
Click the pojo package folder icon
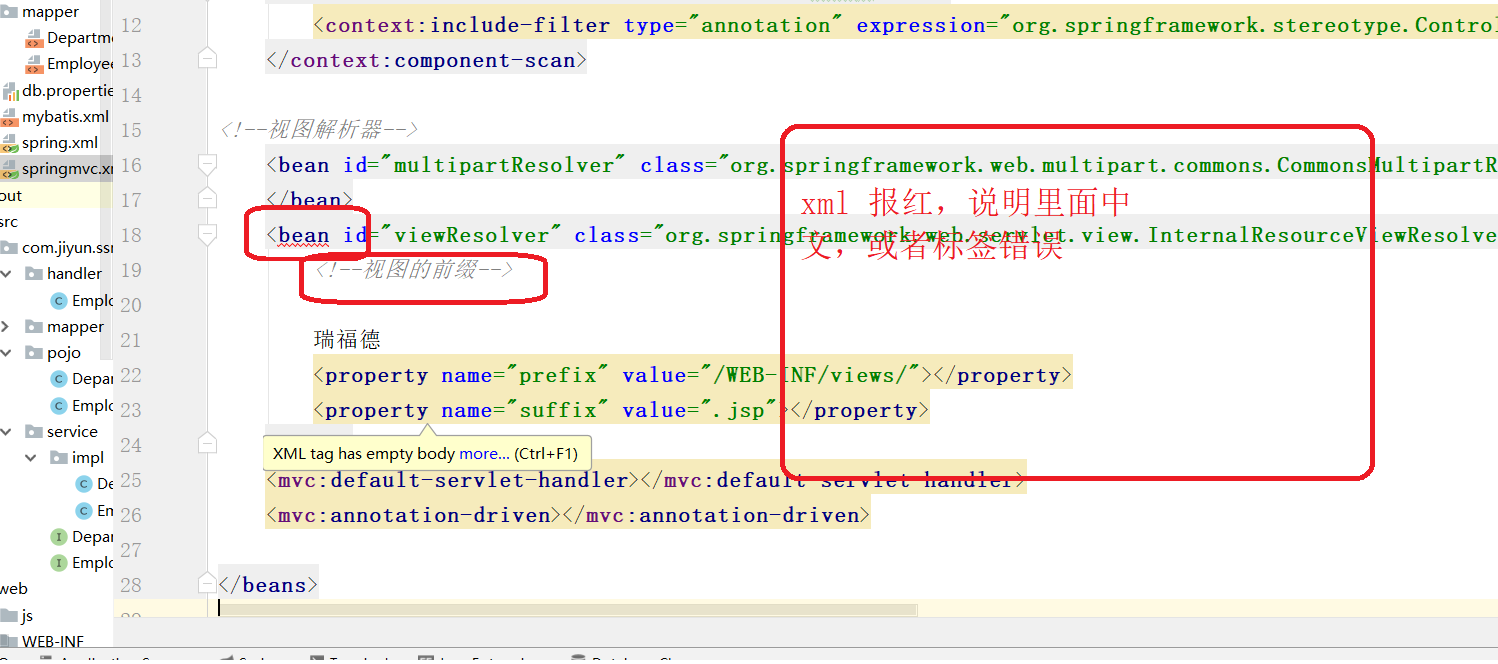pyautogui.click(x=35, y=353)
